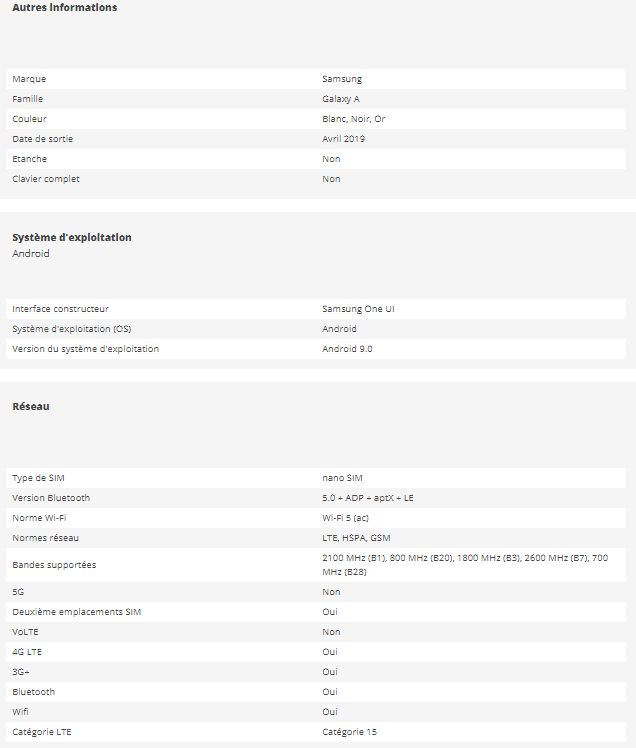This screenshot has height=748, width=636.
Task: Click the Catégorie 15 value
Action: tap(350, 732)
